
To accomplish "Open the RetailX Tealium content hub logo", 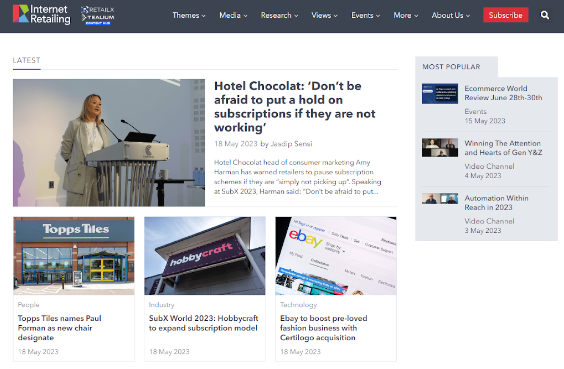I will click(98, 15).
